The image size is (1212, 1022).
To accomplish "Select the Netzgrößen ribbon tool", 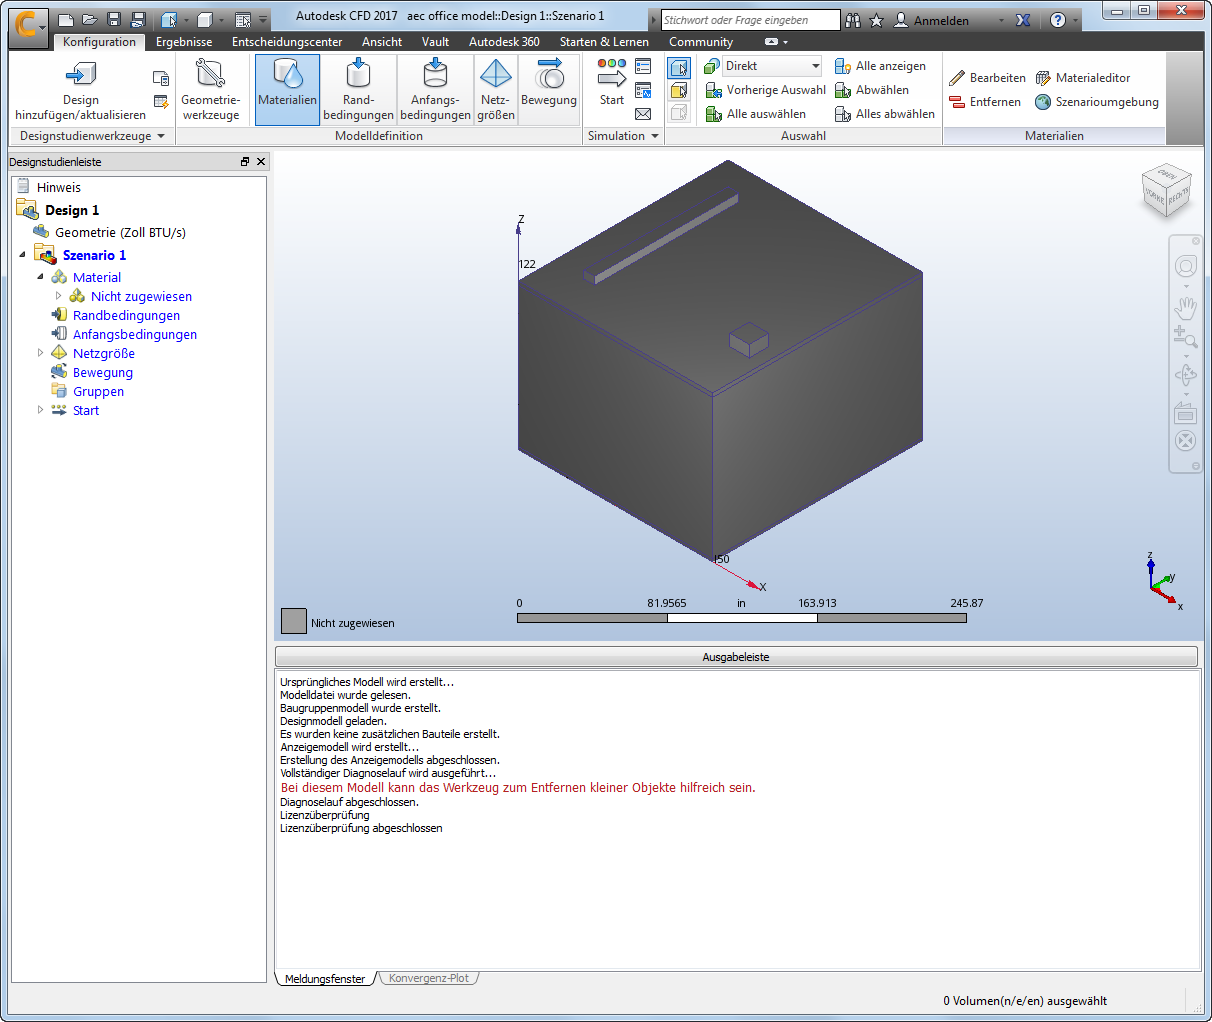I will click(x=496, y=89).
